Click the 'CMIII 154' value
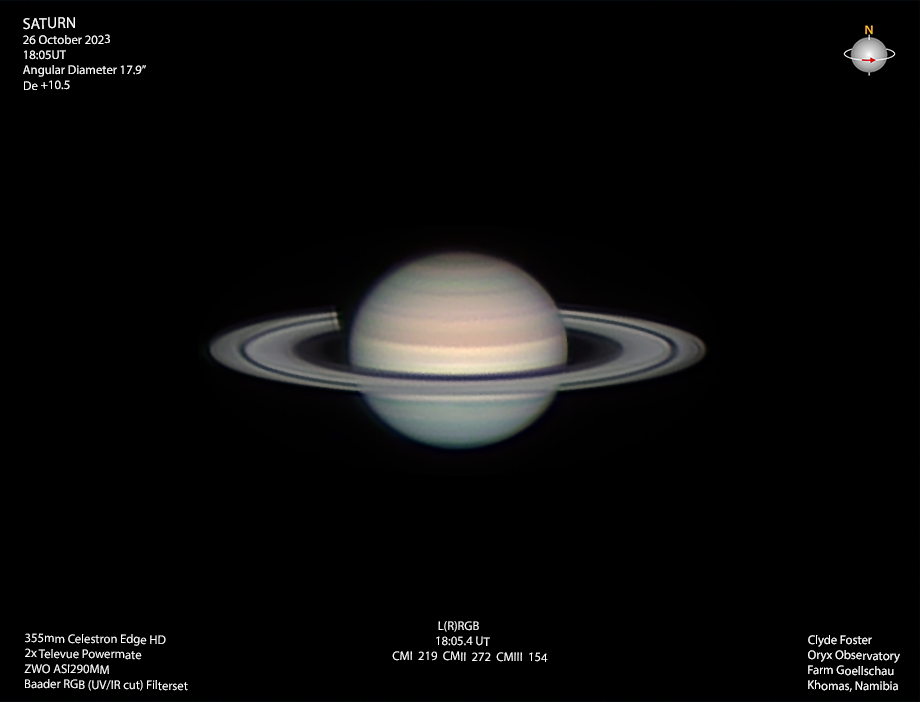 tap(522, 657)
